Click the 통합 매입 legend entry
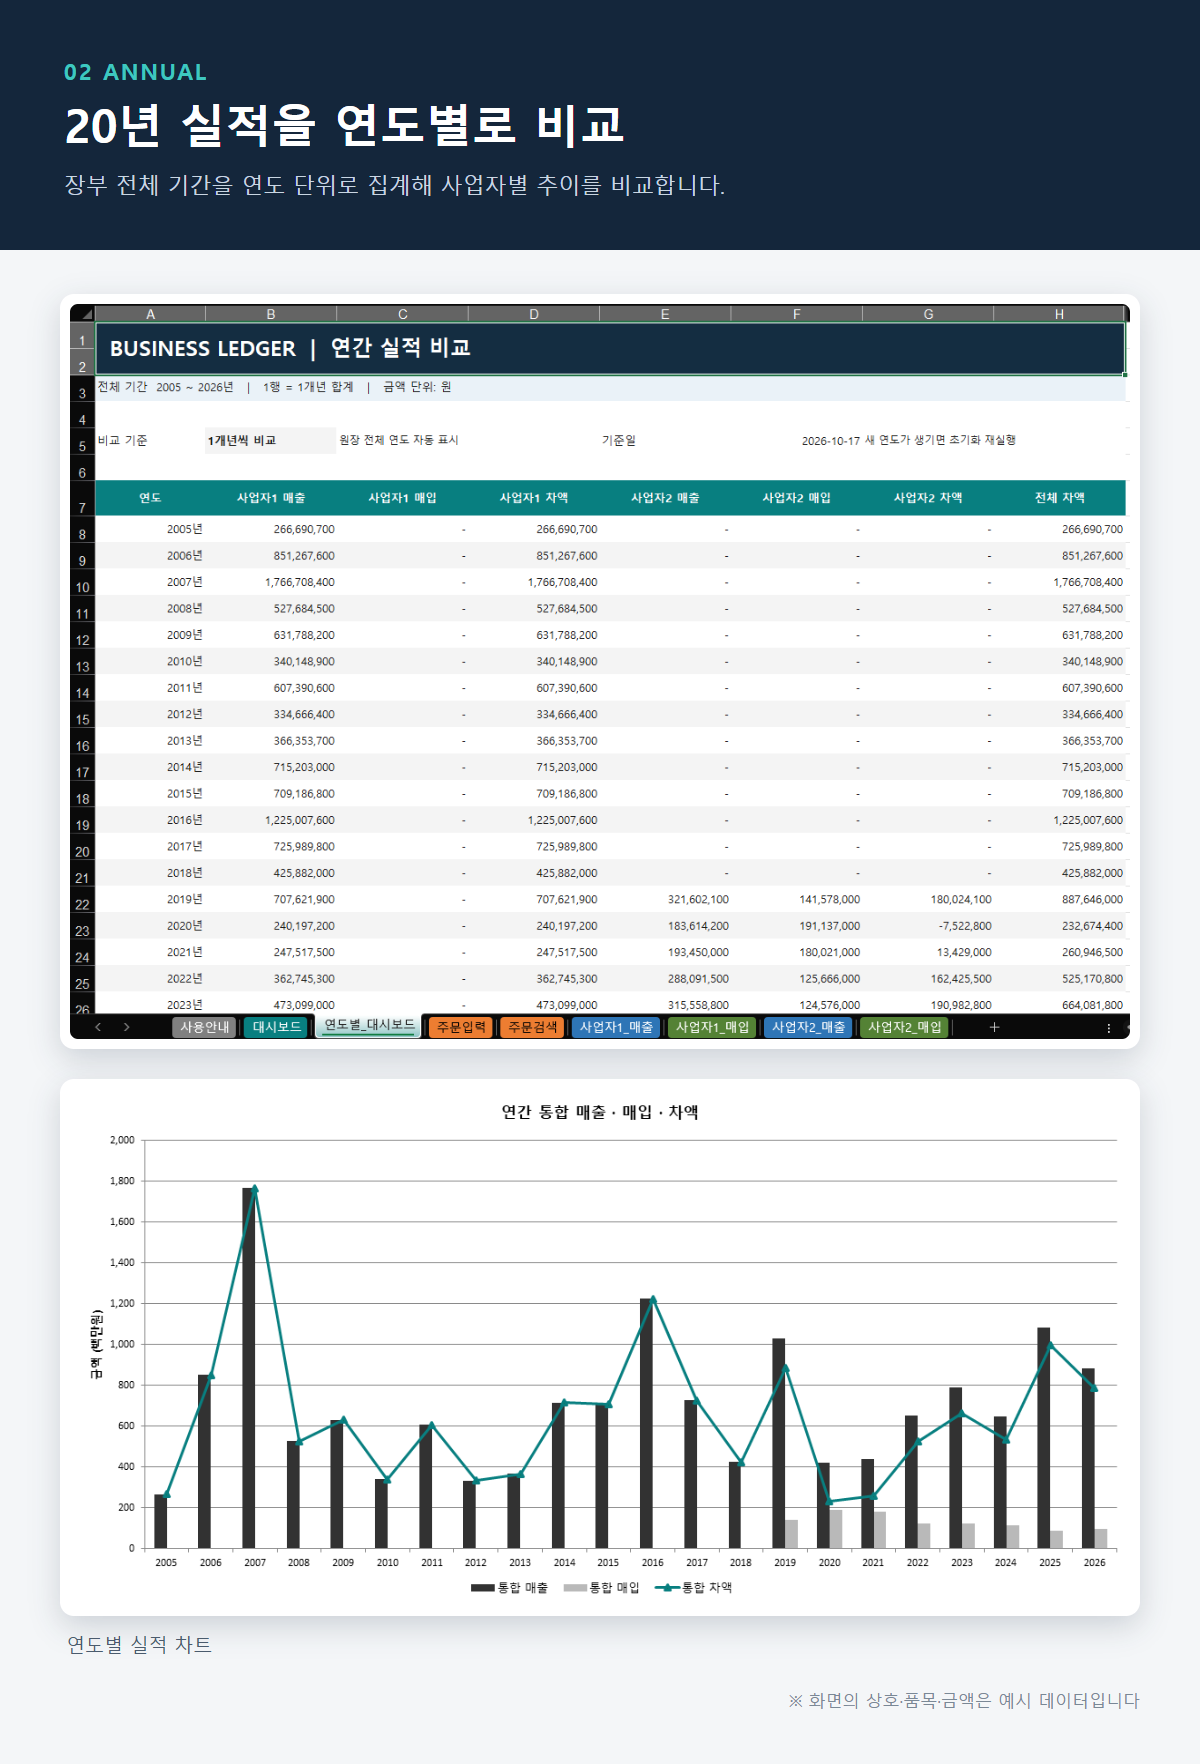Image resolution: width=1200 pixels, height=1764 pixels. [x=601, y=1587]
